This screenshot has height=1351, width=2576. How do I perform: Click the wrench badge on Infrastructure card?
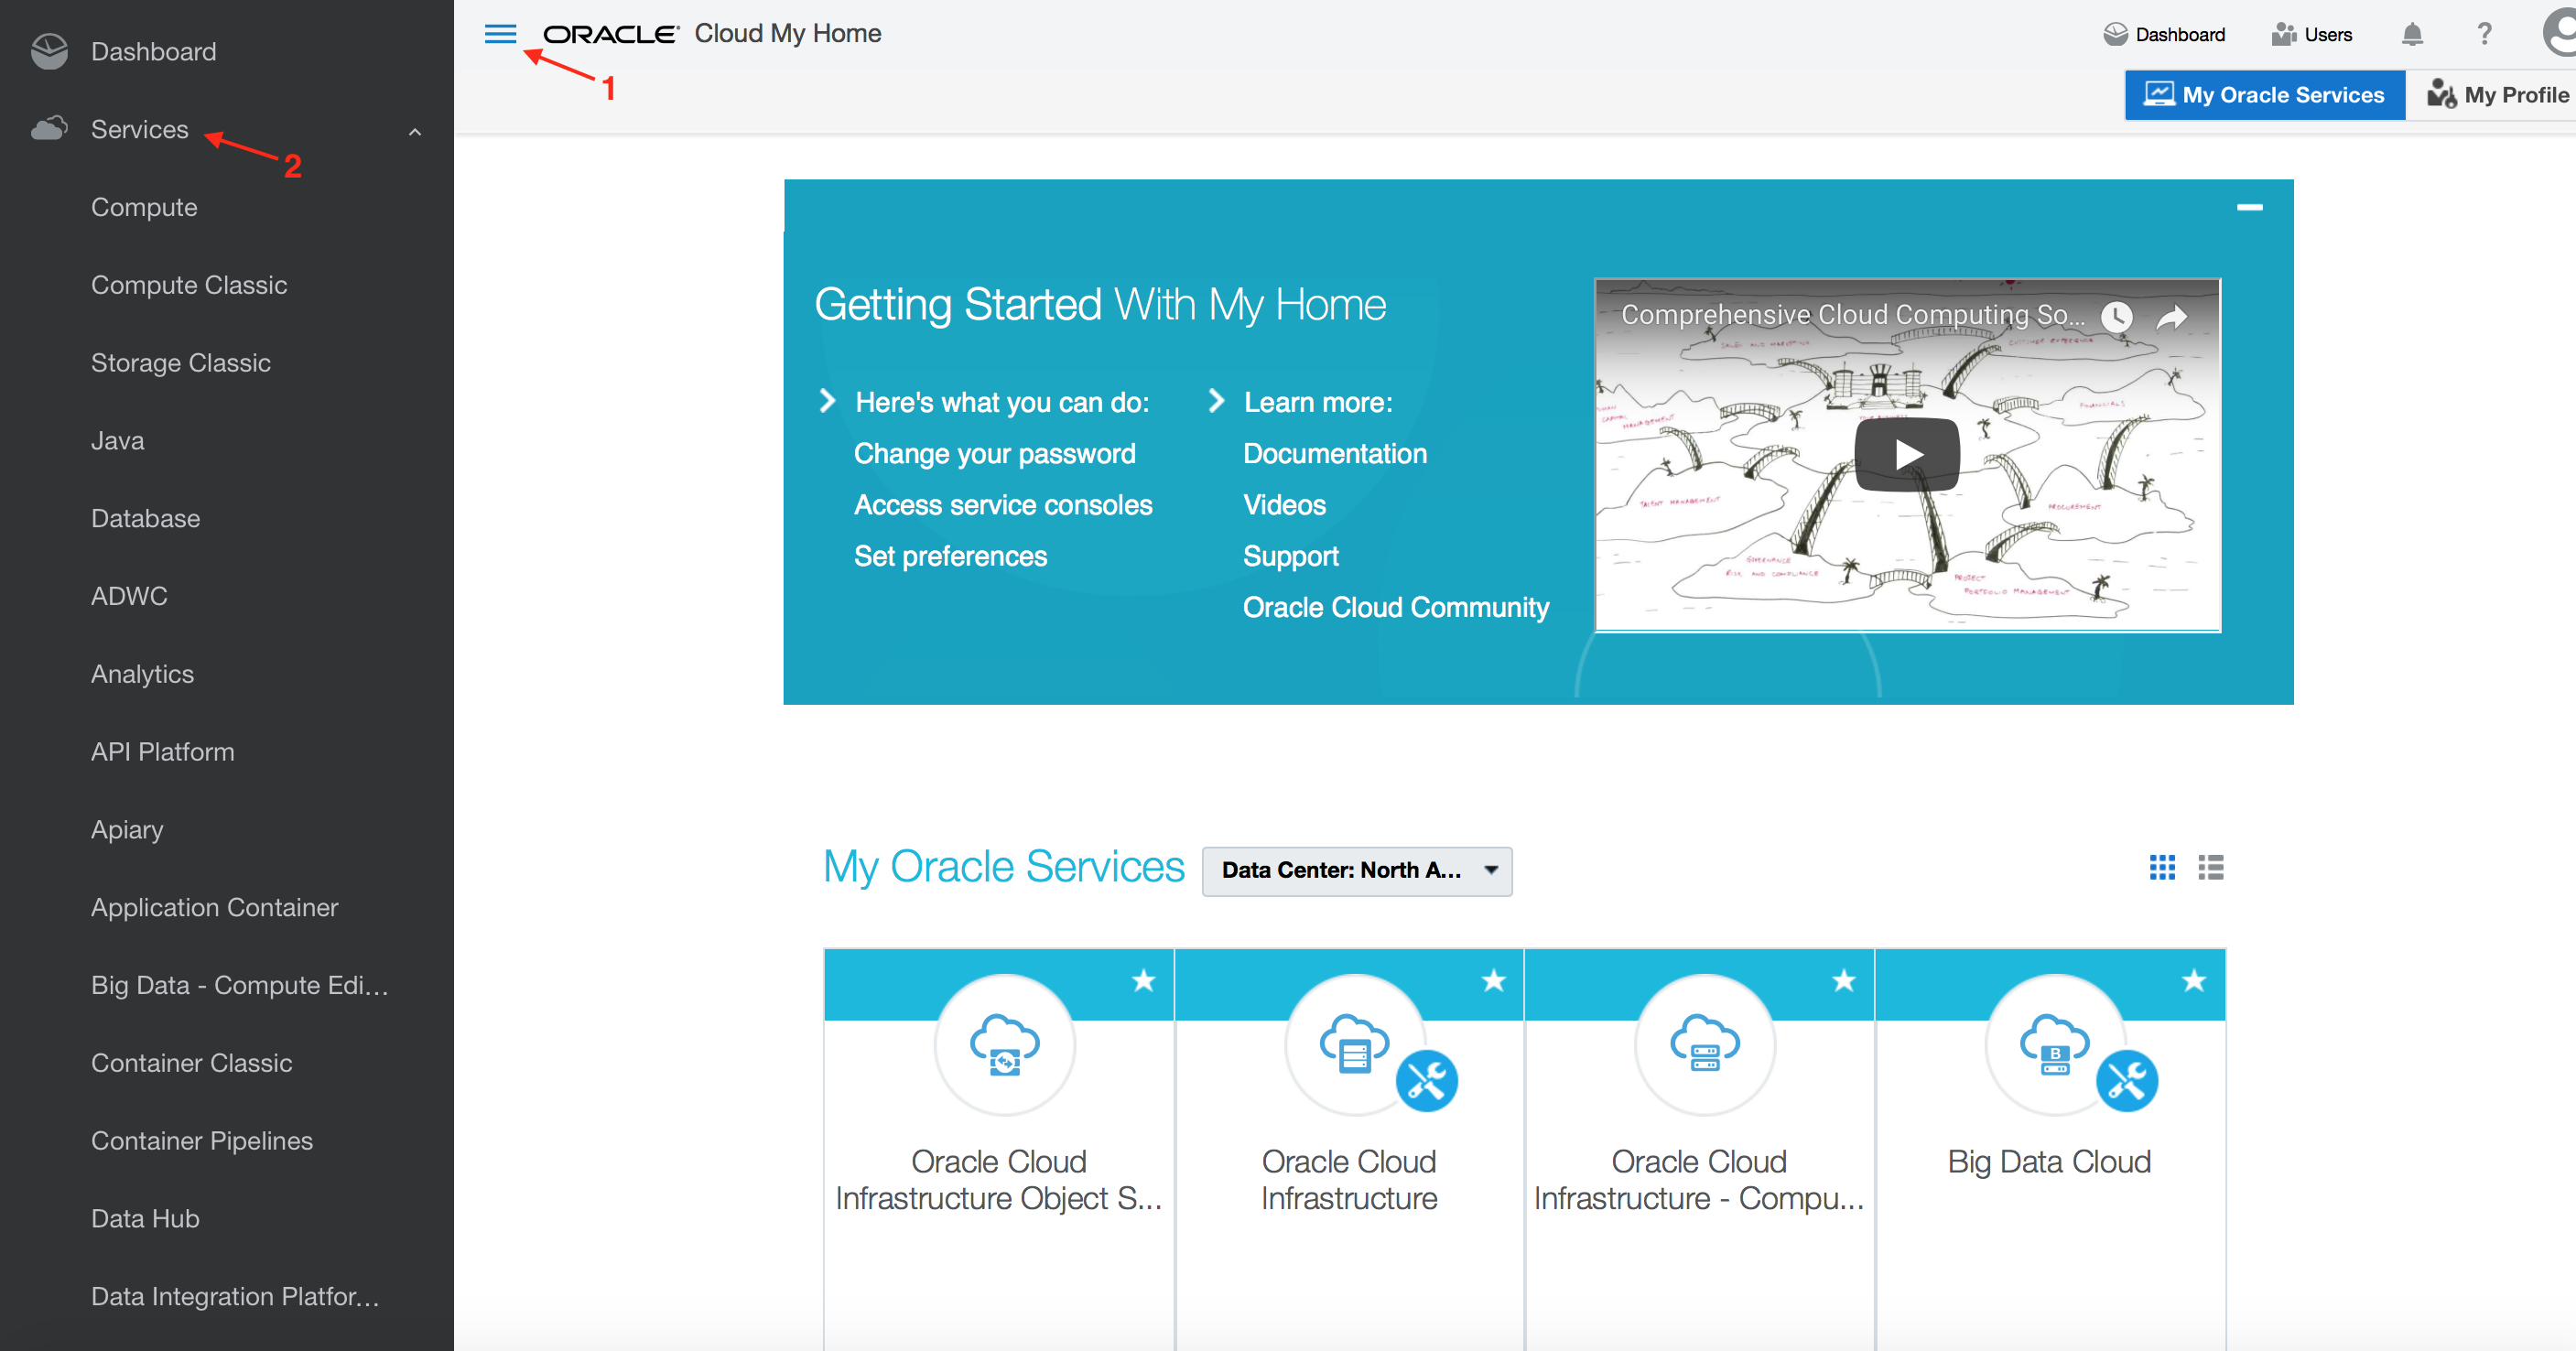click(1427, 1080)
